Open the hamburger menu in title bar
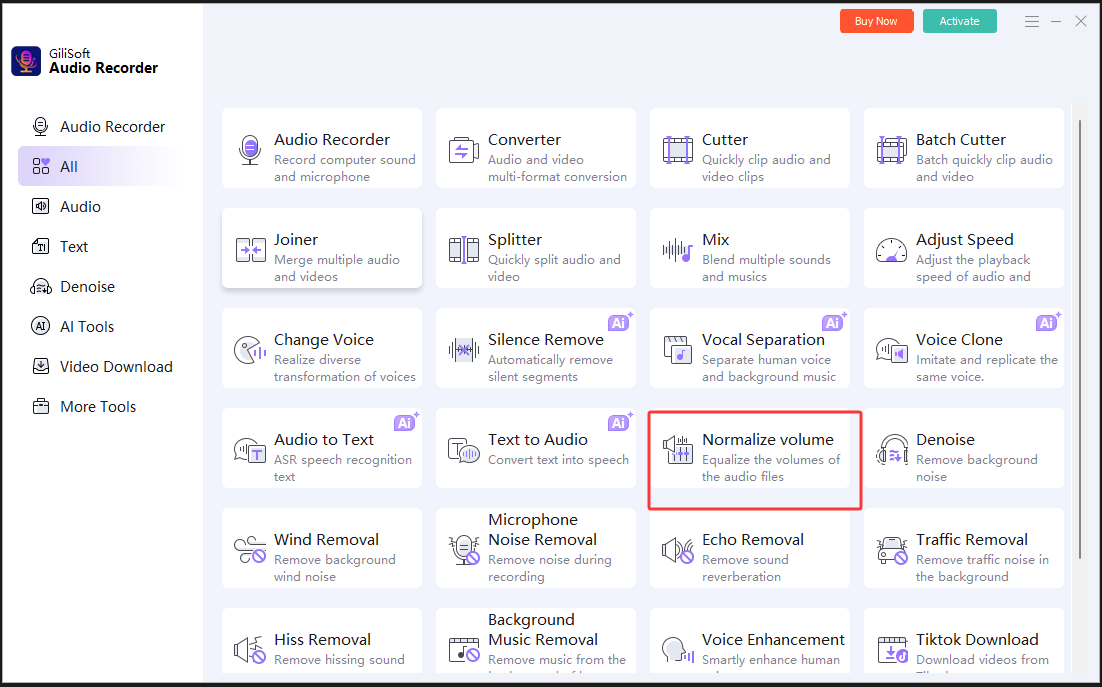This screenshot has width=1102, height=687. pos(1031,22)
